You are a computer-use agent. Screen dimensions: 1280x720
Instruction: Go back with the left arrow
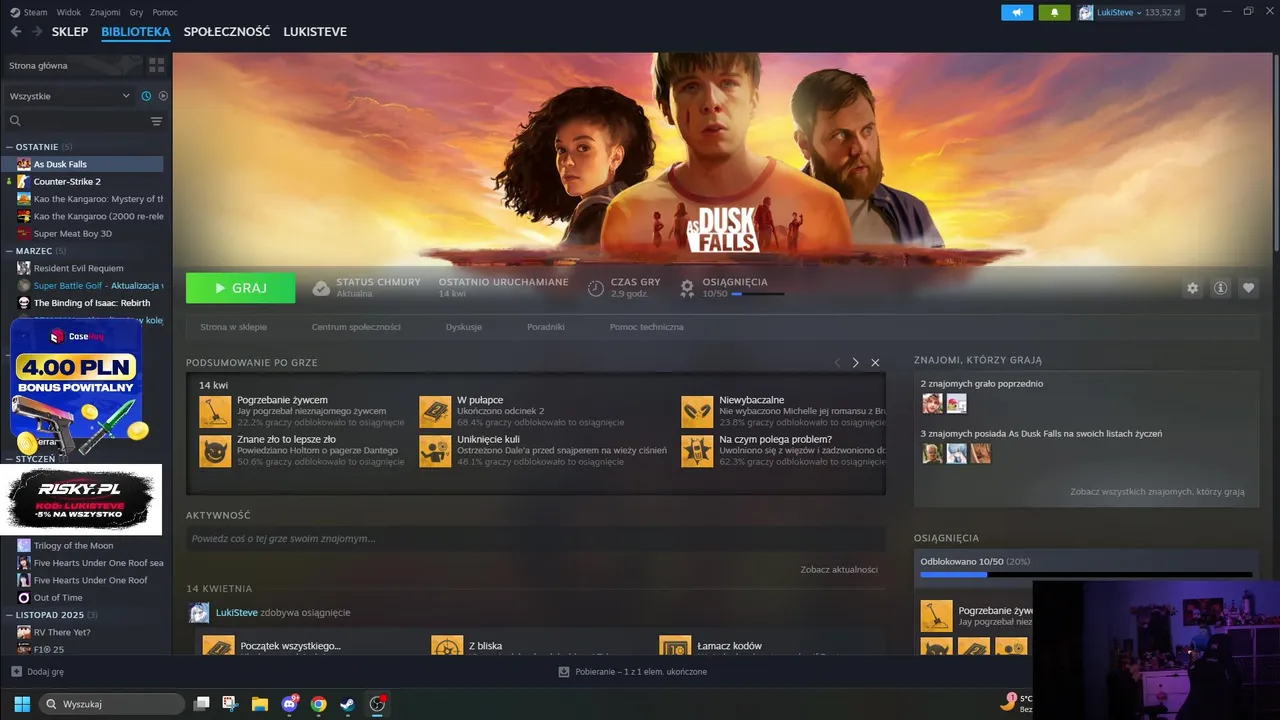15,32
